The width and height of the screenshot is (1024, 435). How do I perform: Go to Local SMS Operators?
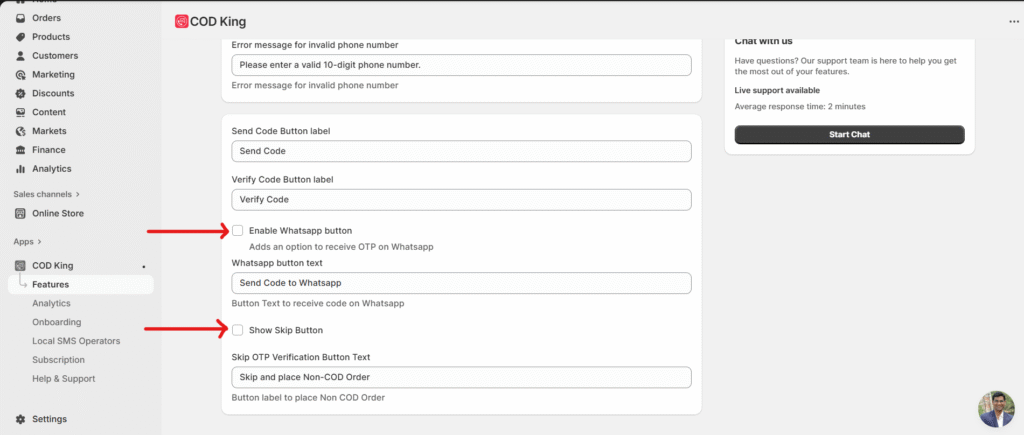pos(76,341)
